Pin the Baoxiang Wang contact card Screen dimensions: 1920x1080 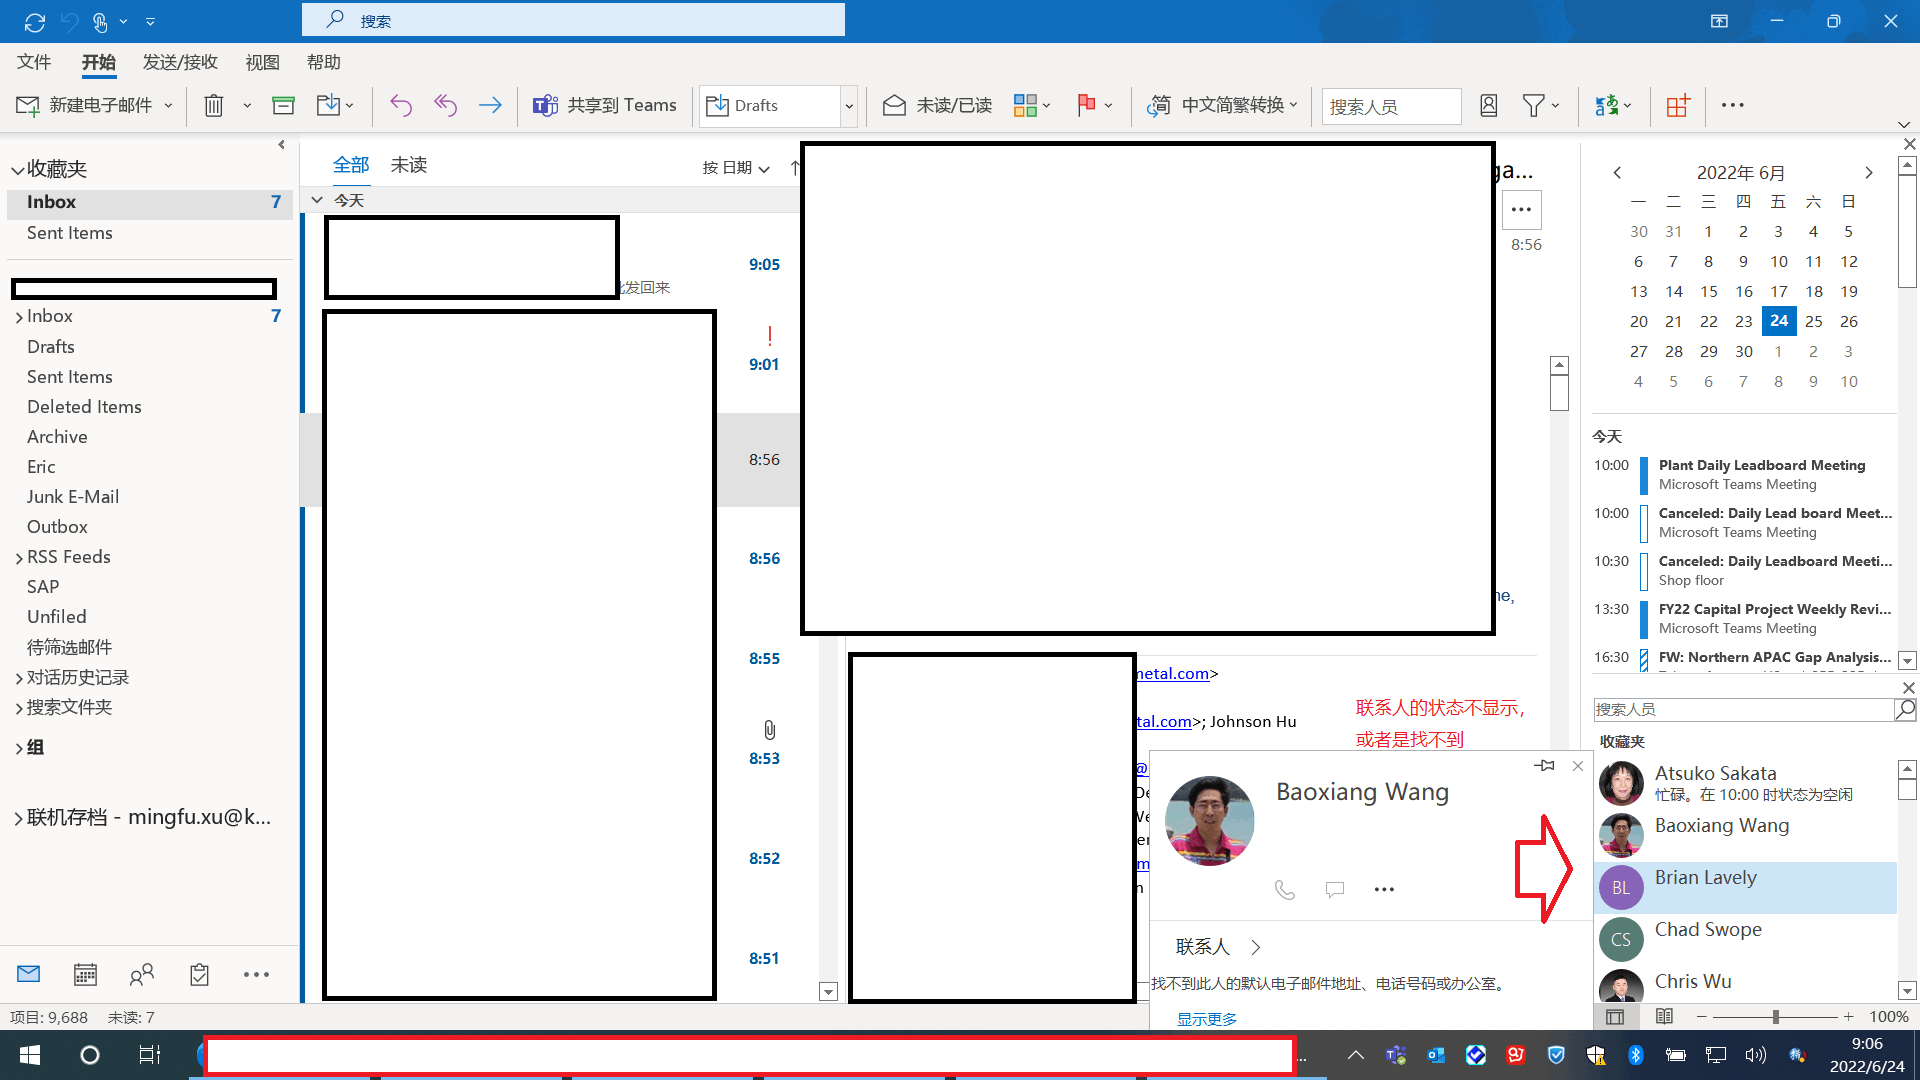pyautogui.click(x=1545, y=766)
